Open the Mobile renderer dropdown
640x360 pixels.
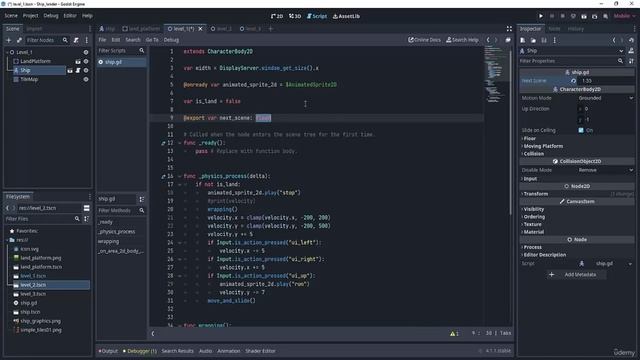(624, 16)
